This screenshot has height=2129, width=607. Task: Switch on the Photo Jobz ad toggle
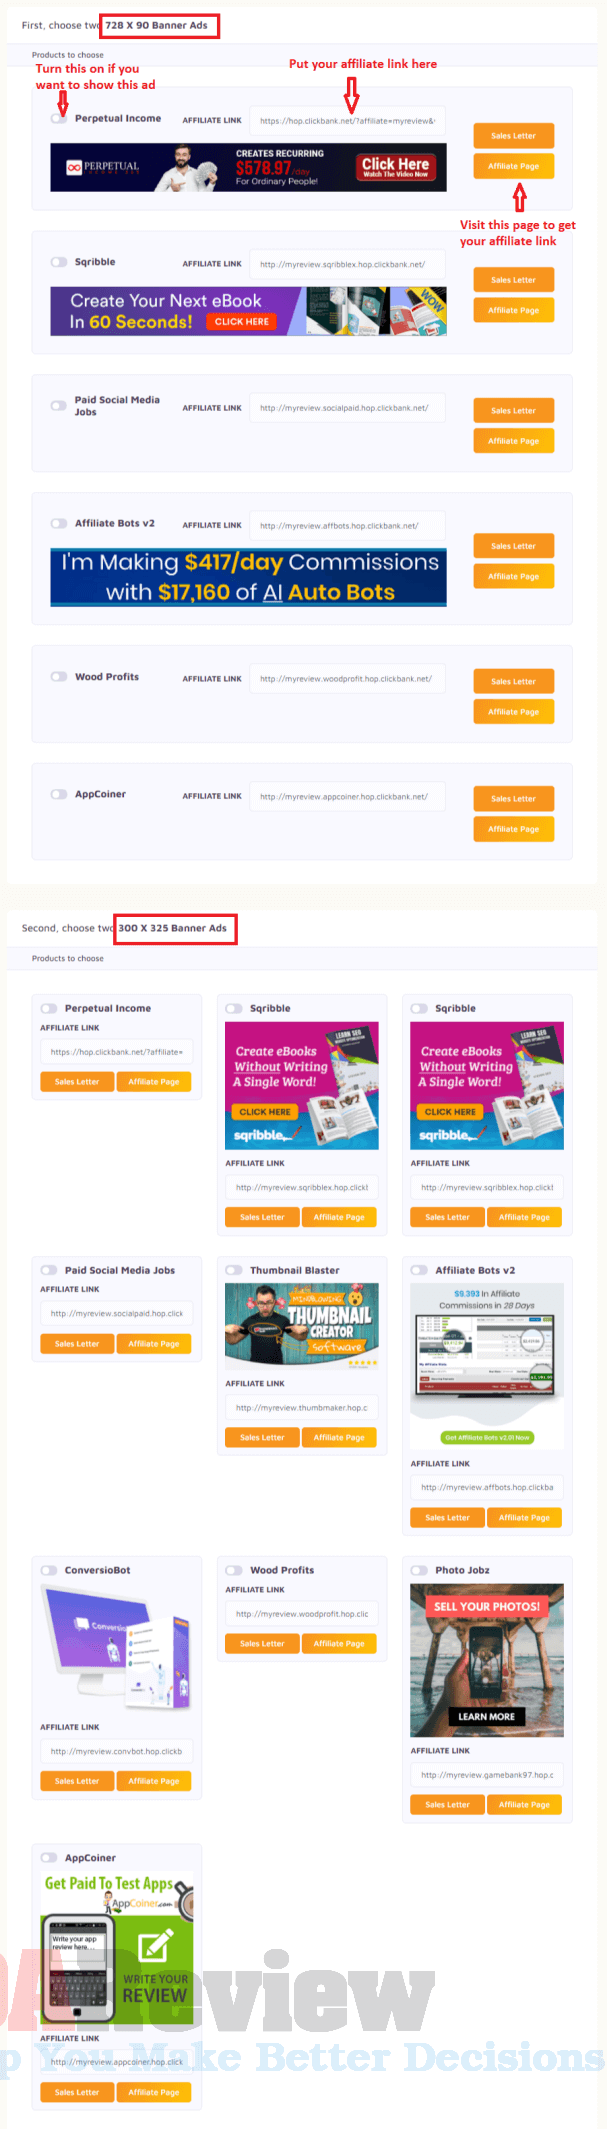pyautogui.click(x=419, y=1570)
